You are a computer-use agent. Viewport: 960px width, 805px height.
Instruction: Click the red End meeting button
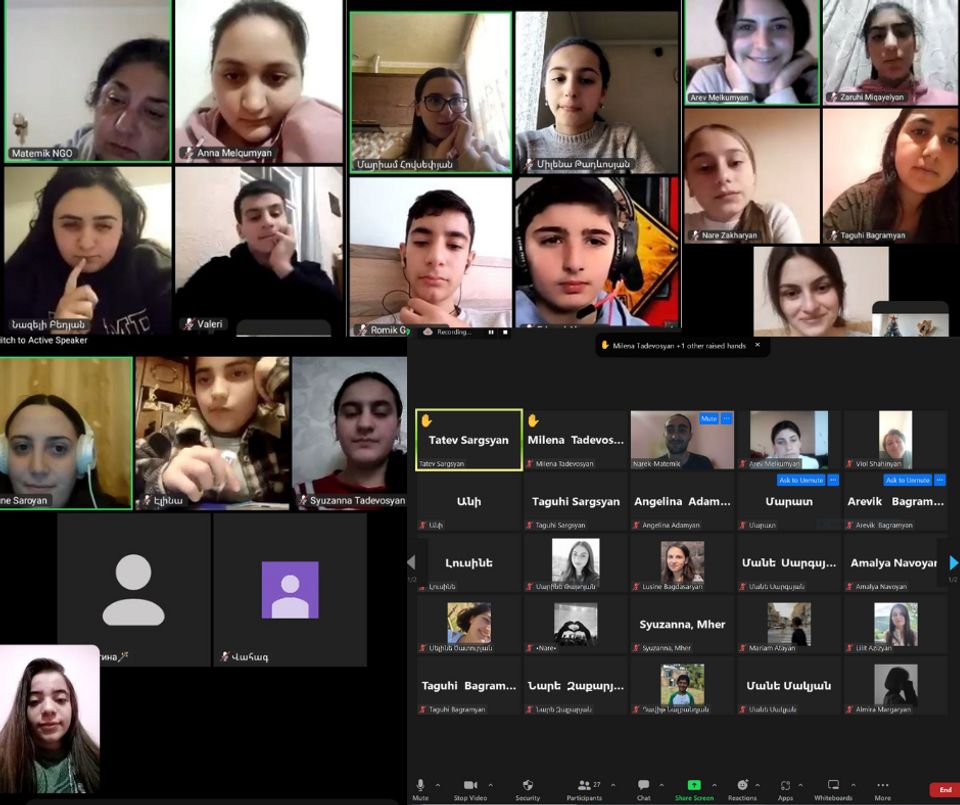pyautogui.click(x=944, y=789)
